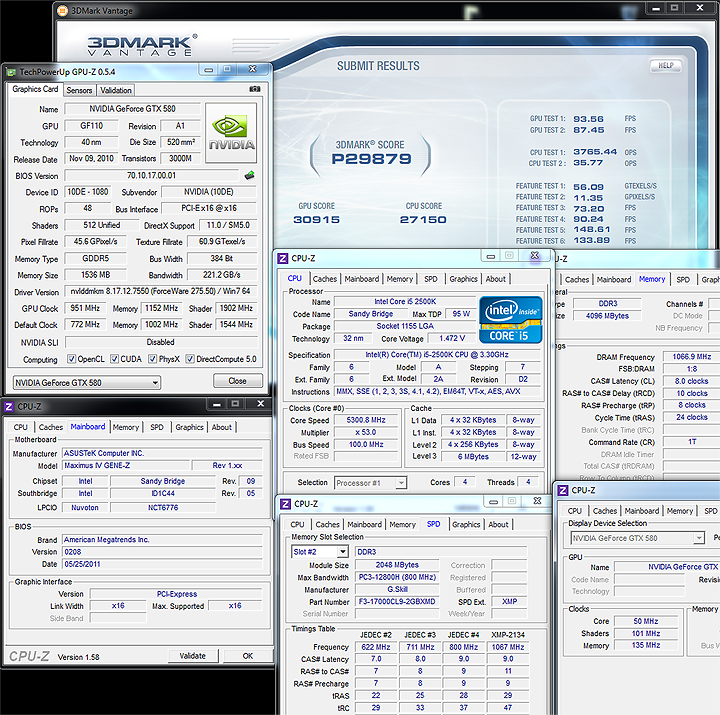Open the Caches tab in CPU-Z Mainboard window
The height and width of the screenshot is (715, 720).
[x=51, y=427]
